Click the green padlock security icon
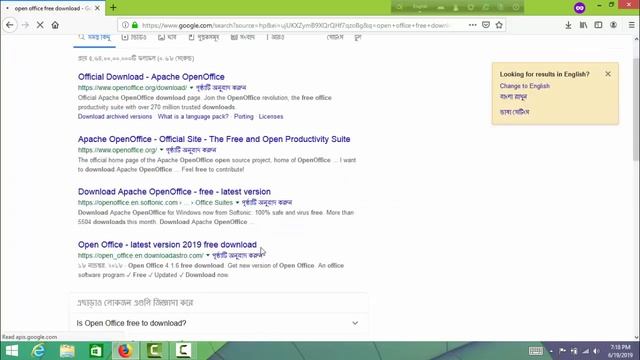Image resolution: width=640 pixels, height=360 pixels. point(135,25)
